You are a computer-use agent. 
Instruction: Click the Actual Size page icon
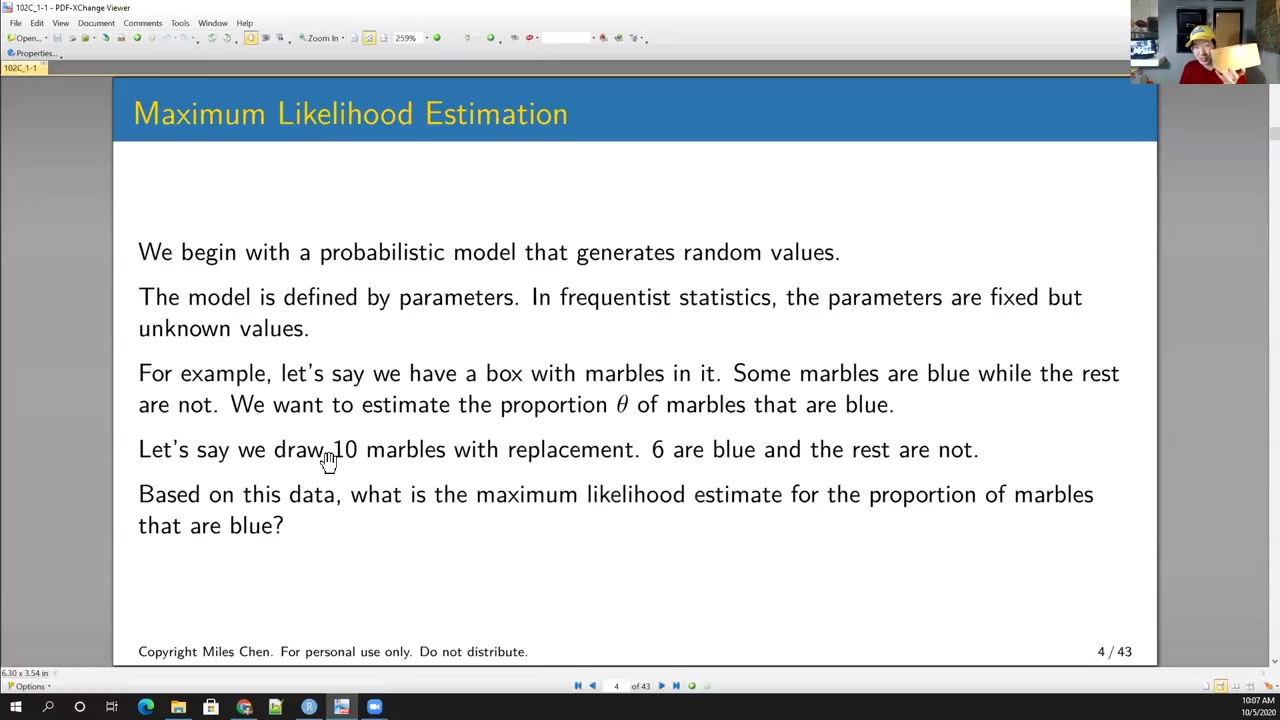pyautogui.click(x=354, y=38)
